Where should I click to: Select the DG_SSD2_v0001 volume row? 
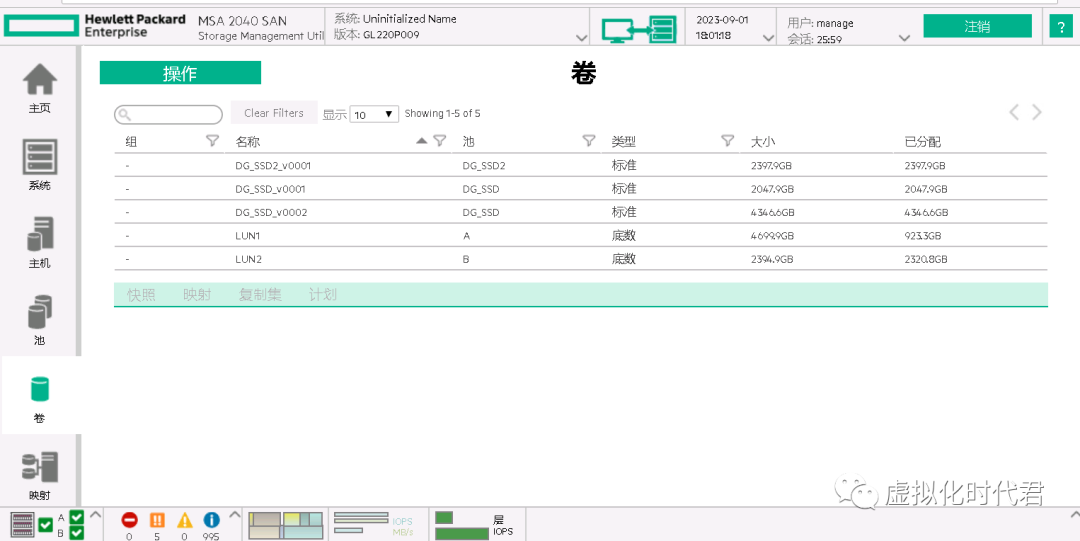(x=581, y=165)
